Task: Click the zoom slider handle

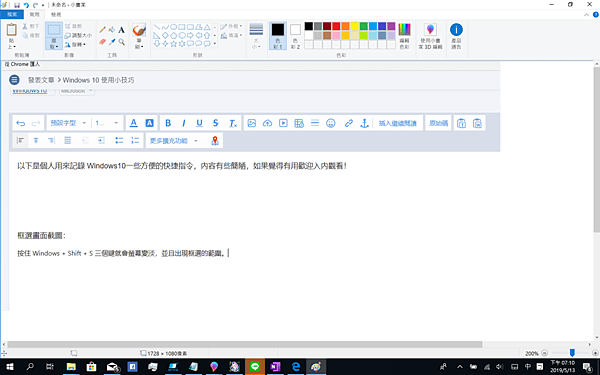Action: click(x=572, y=353)
